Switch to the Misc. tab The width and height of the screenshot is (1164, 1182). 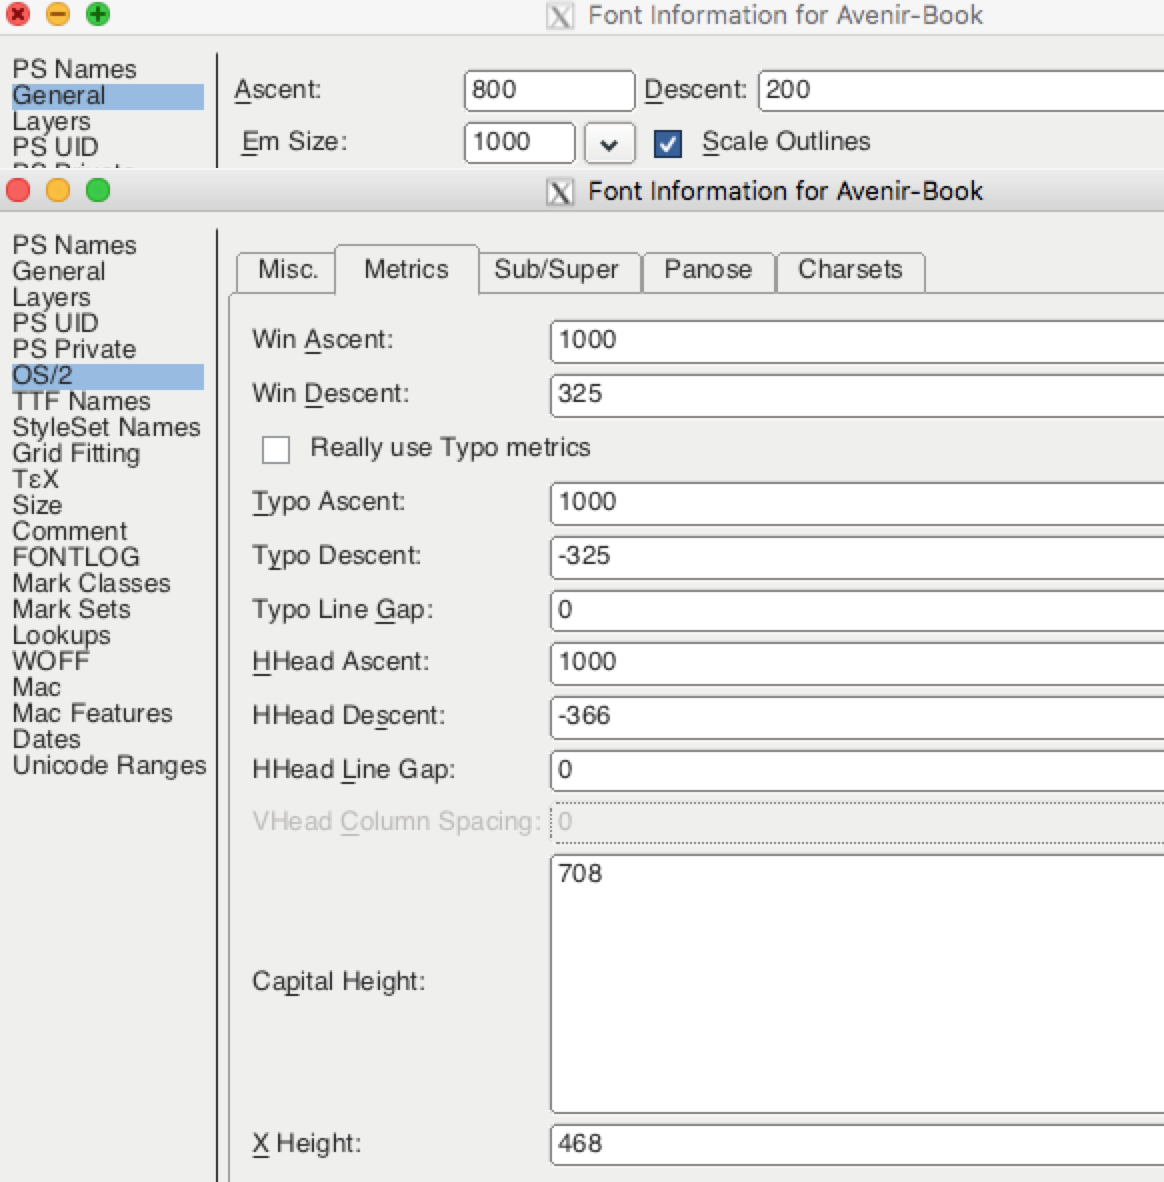tap(287, 271)
